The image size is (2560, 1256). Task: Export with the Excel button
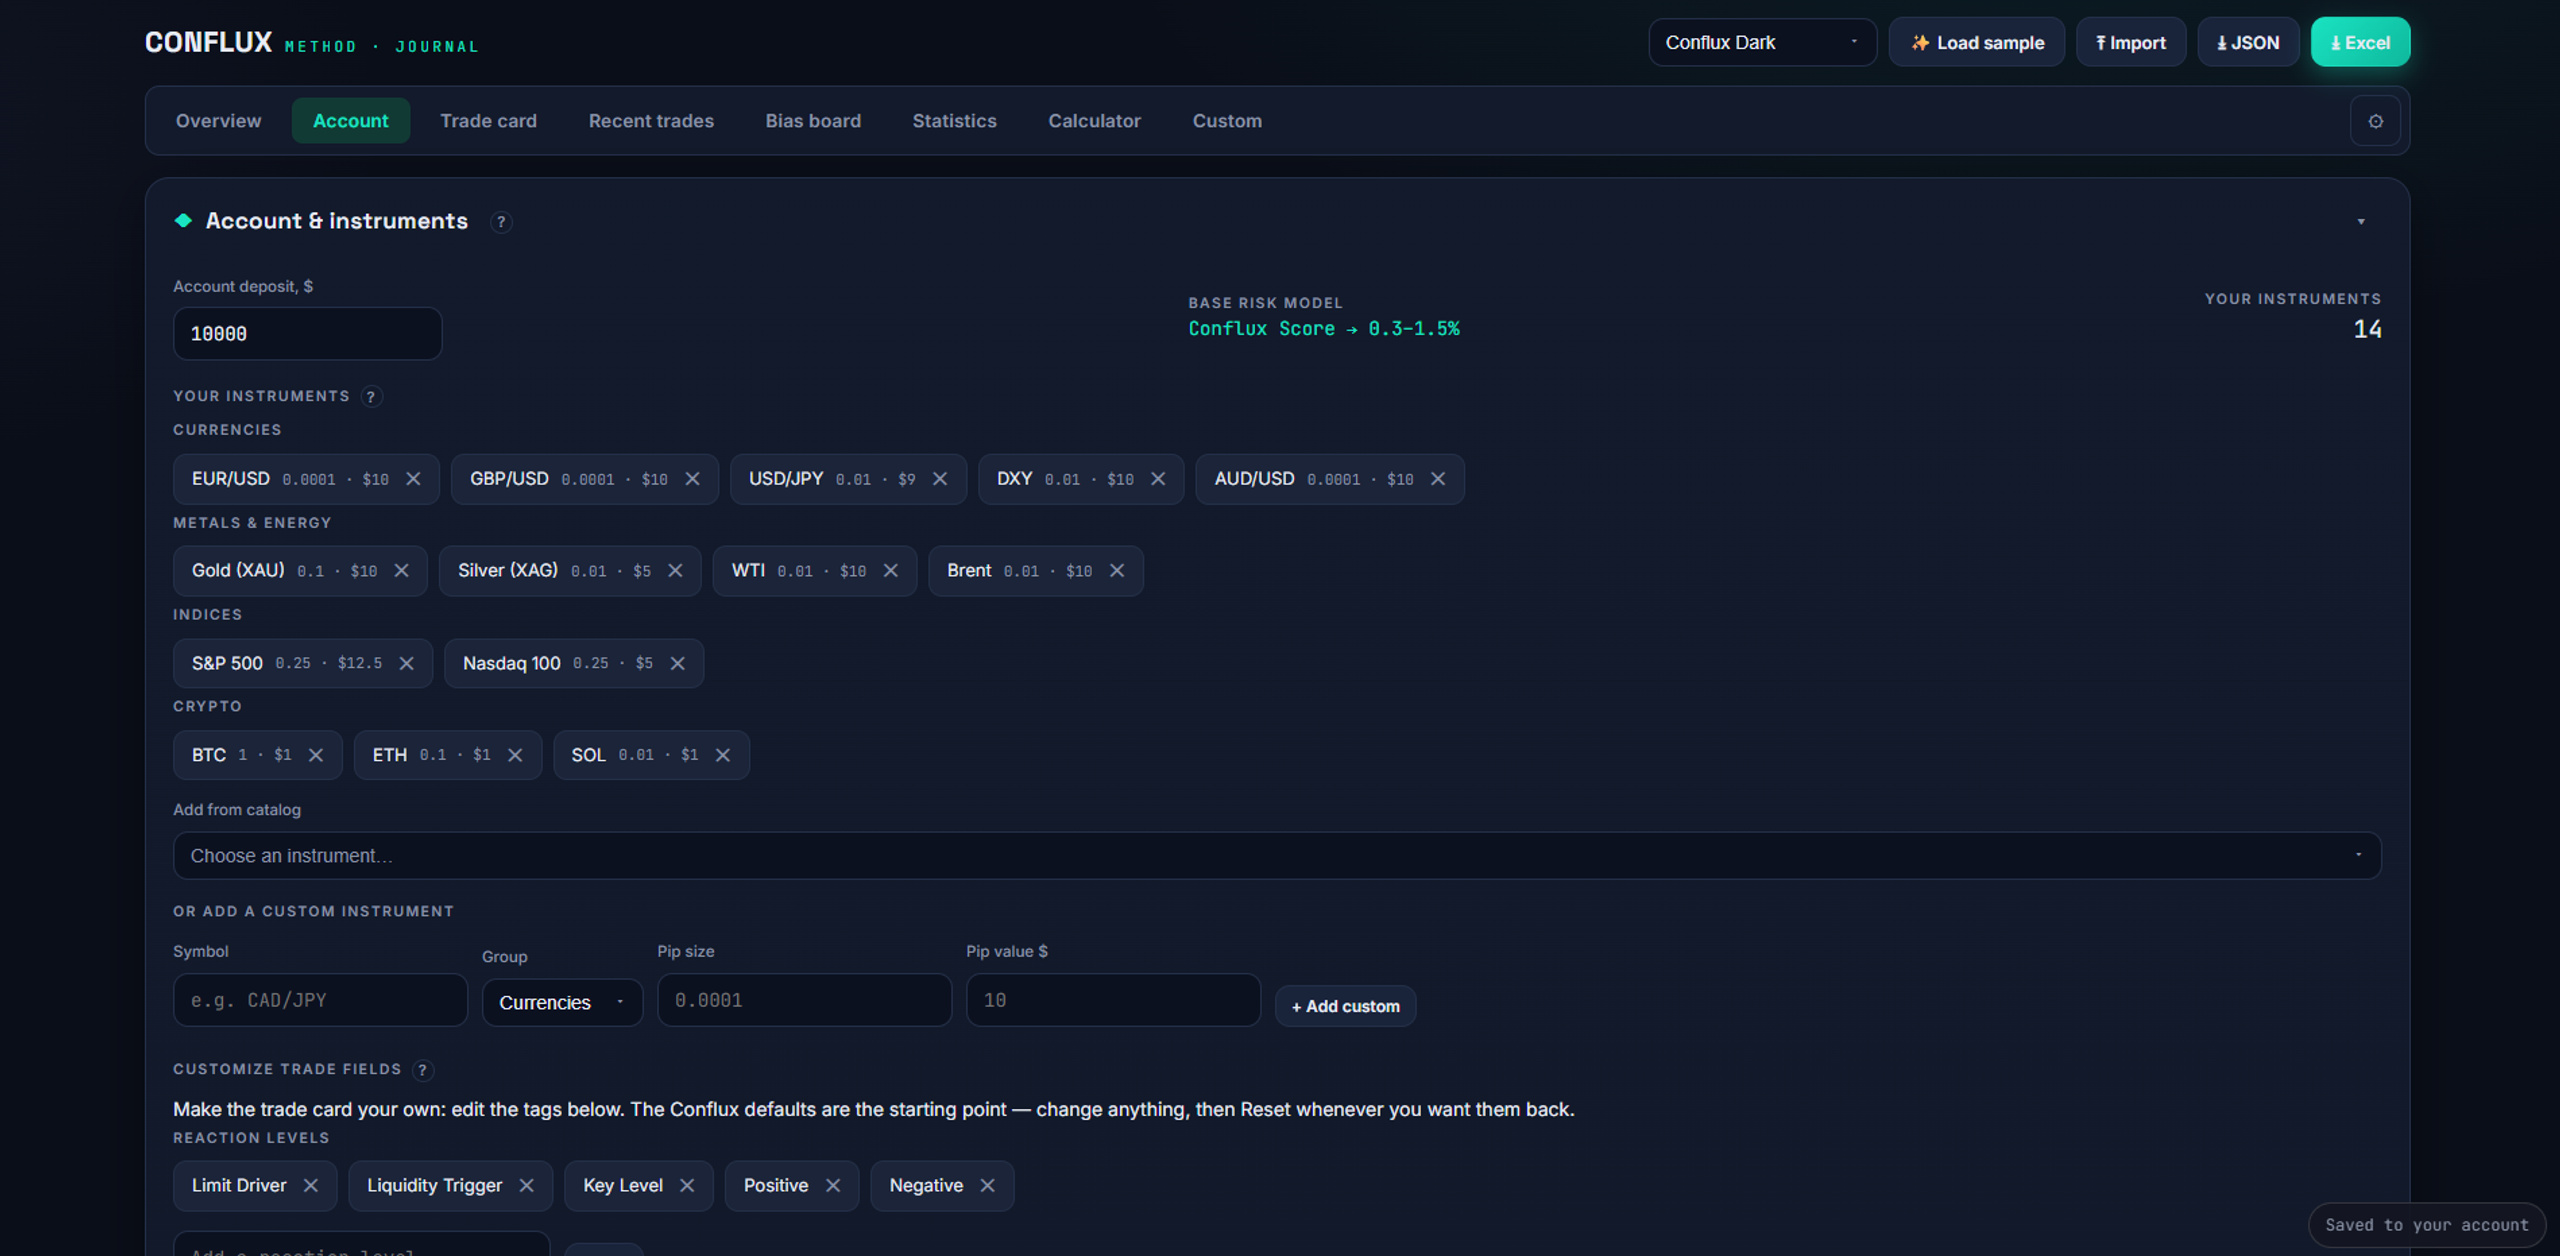(2360, 42)
